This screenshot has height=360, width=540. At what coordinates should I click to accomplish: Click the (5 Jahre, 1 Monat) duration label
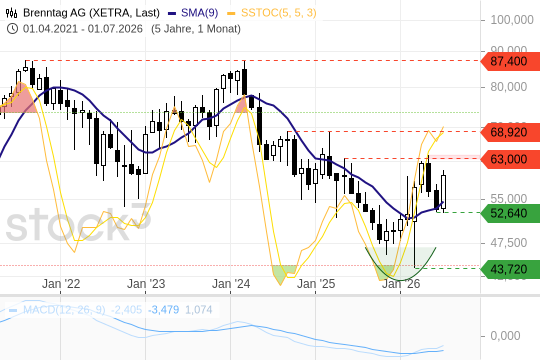pos(196,29)
